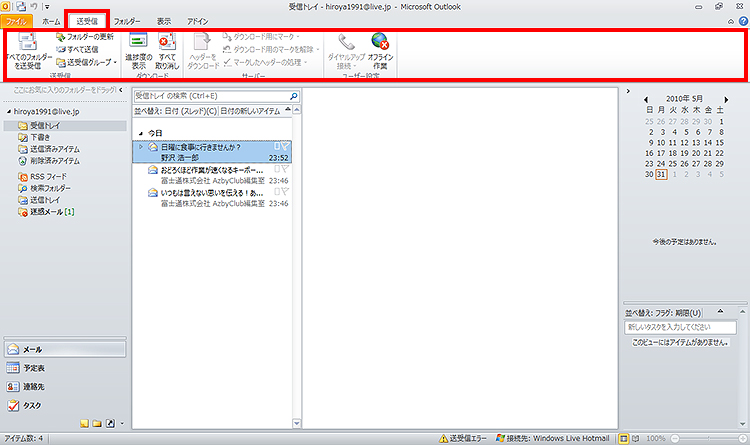Image resolution: width=750 pixels, height=445 pixels.
Task: Click Normal view icon in status bar
Action: [623, 438]
